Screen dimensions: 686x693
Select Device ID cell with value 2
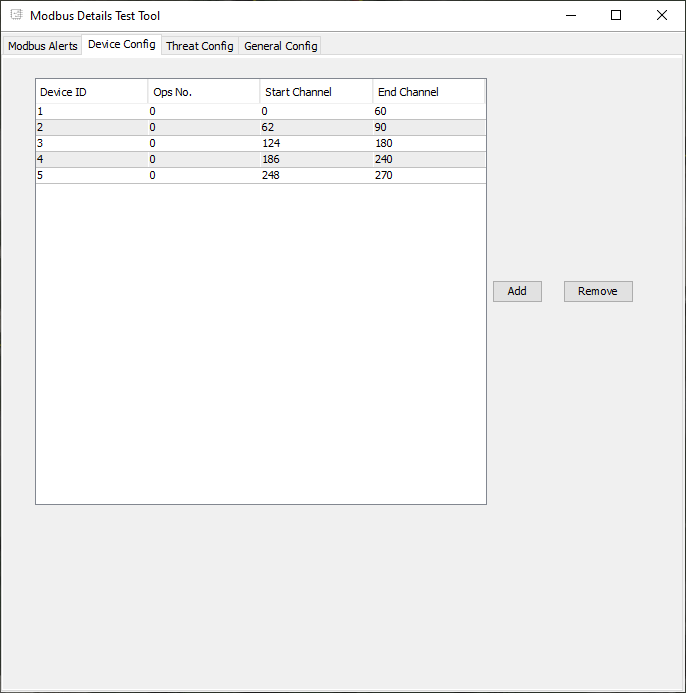91,127
